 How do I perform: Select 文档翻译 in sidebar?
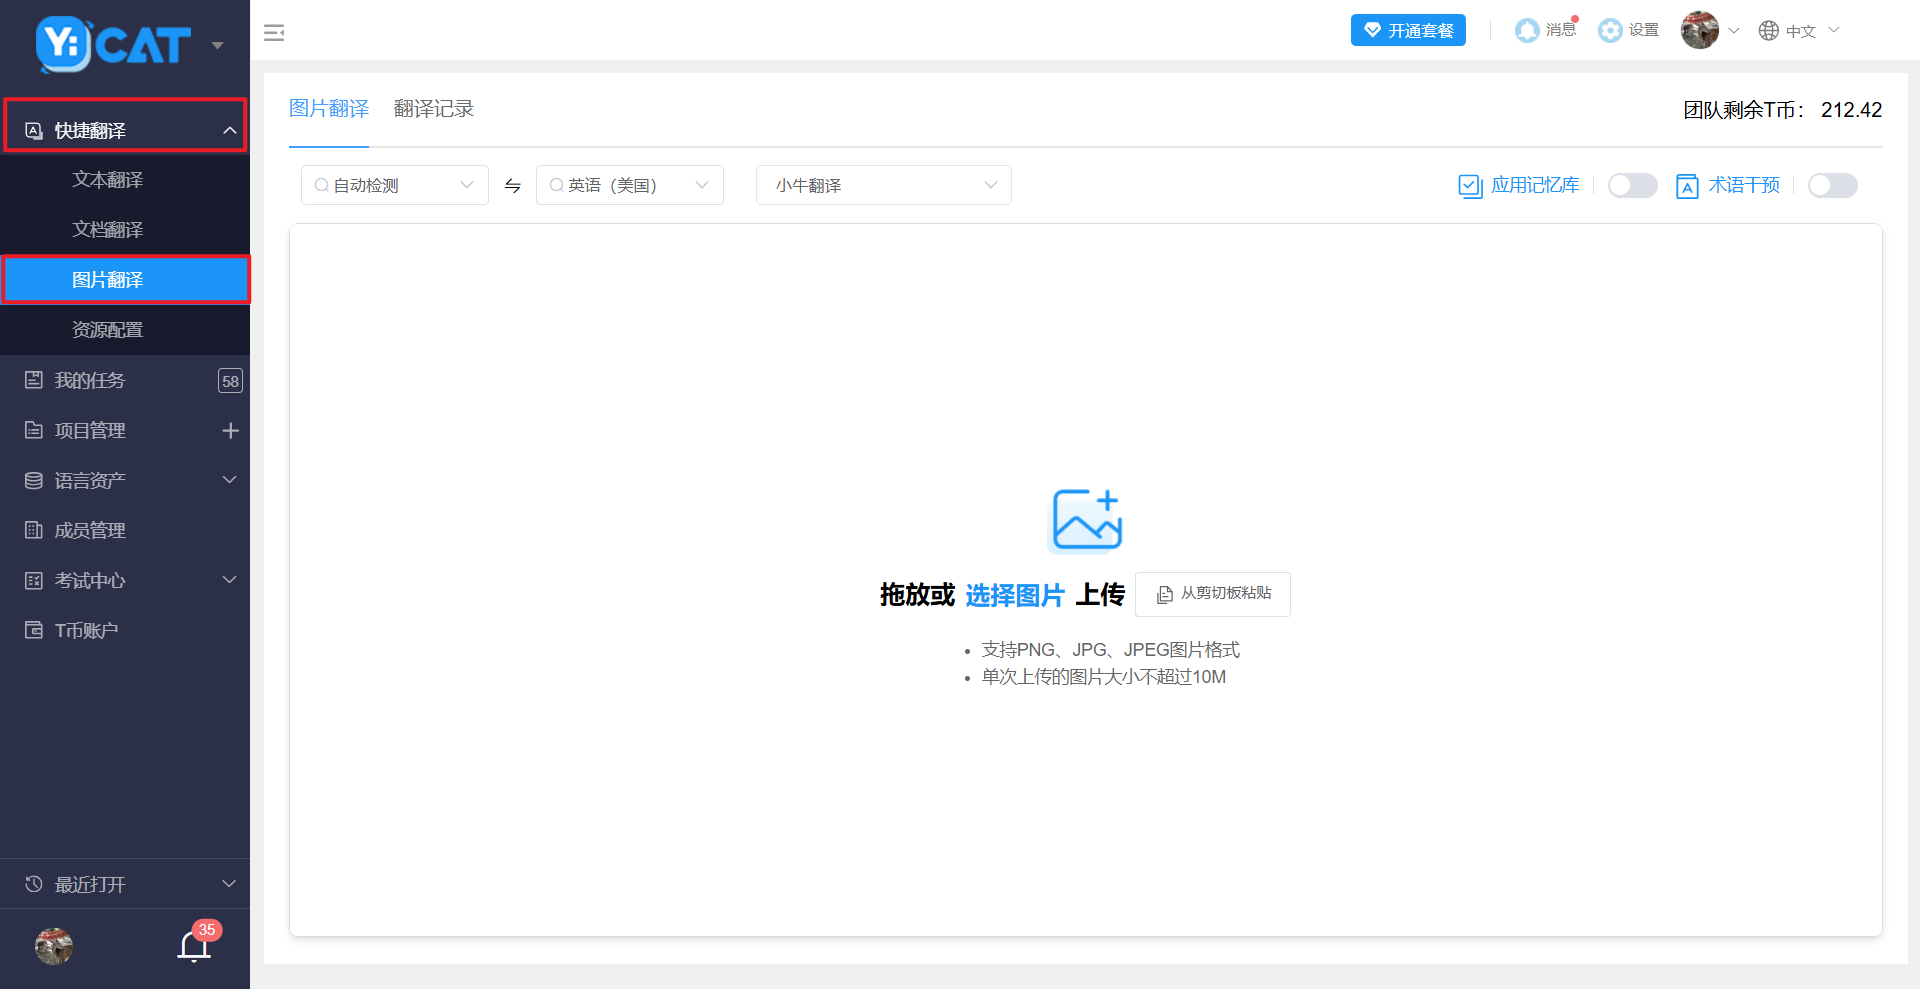[x=108, y=230]
